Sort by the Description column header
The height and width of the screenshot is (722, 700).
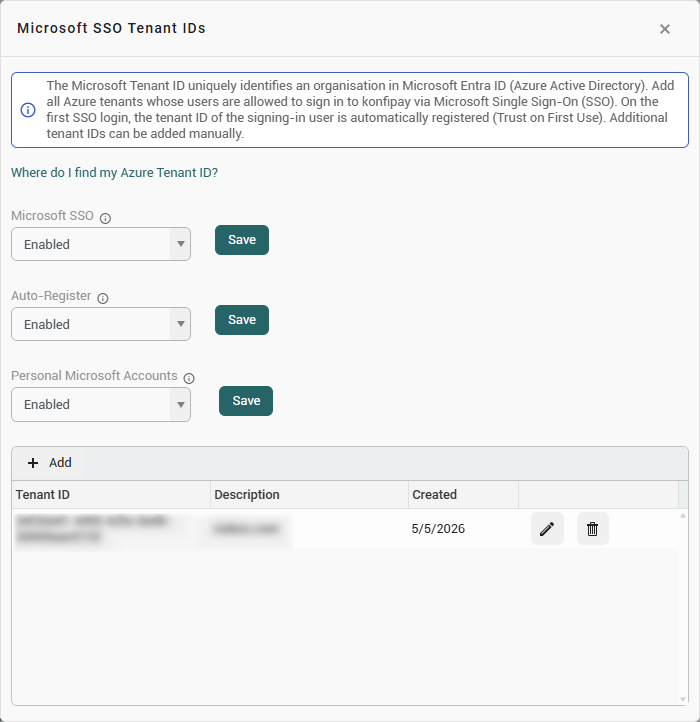point(309,495)
